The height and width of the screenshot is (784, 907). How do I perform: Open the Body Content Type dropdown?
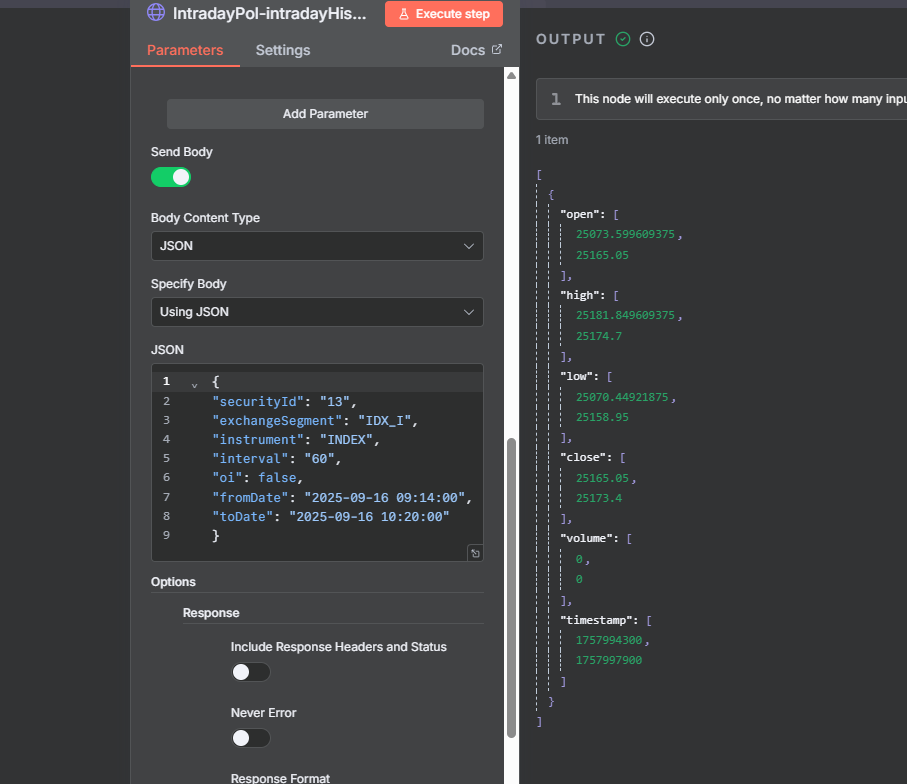point(317,246)
